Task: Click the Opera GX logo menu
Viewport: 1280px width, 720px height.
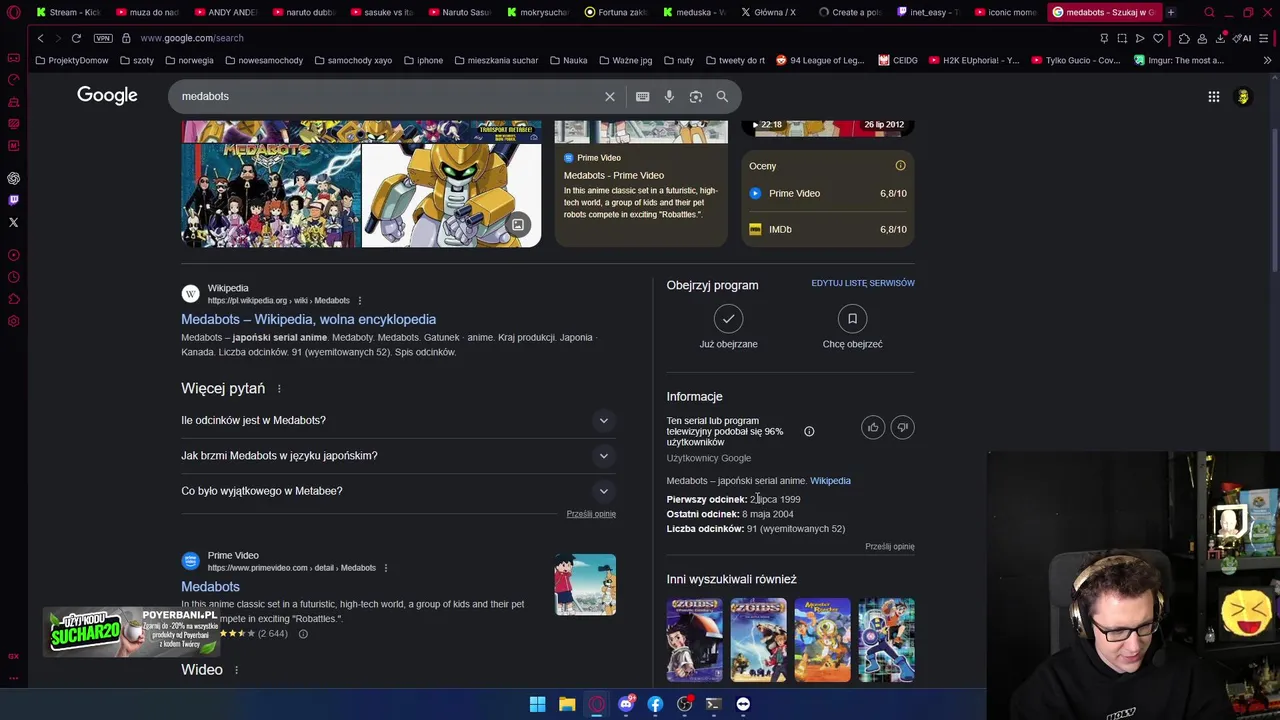Action: (x=13, y=12)
